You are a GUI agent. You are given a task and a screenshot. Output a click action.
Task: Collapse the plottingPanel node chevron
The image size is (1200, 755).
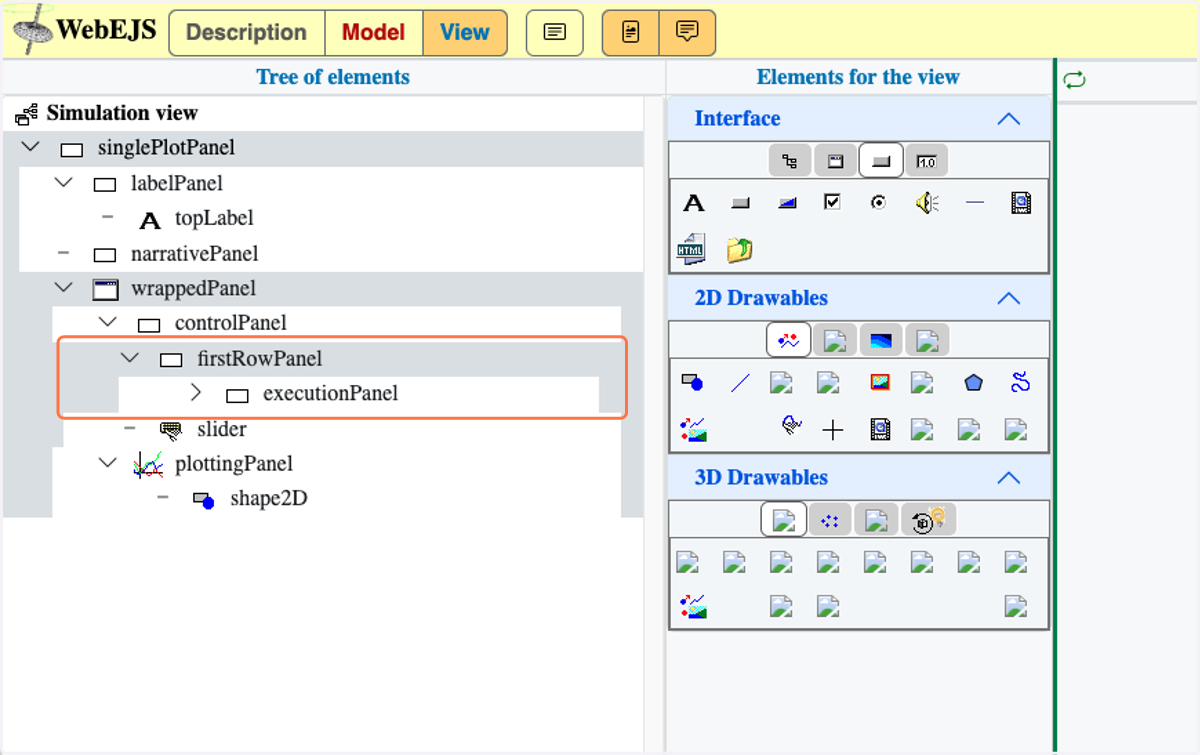(x=108, y=463)
